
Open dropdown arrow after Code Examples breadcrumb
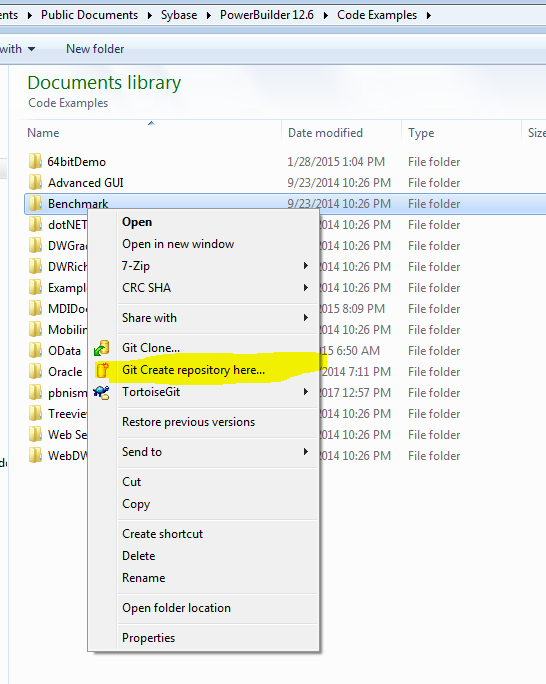pyautogui.click(x=429, y=15)
